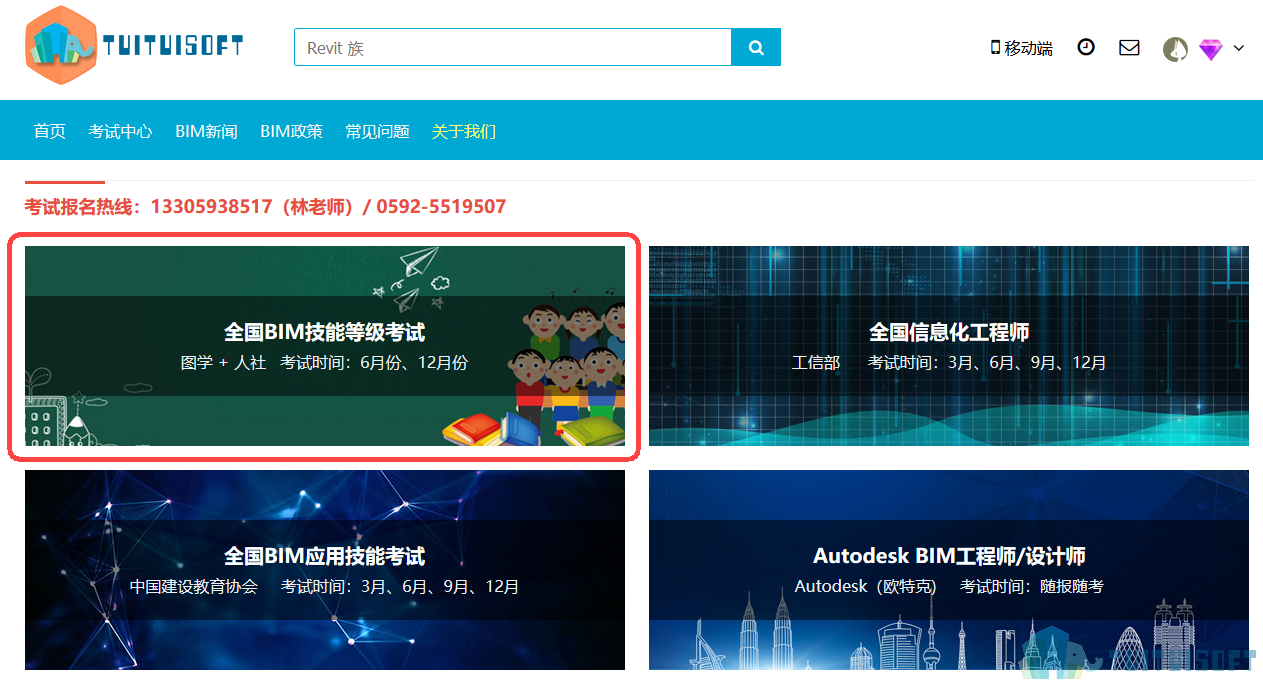The width and height of the screenshot is (1263, 682).
Task: Open the 移动端 mobile link
Action: click(1021, 48)
